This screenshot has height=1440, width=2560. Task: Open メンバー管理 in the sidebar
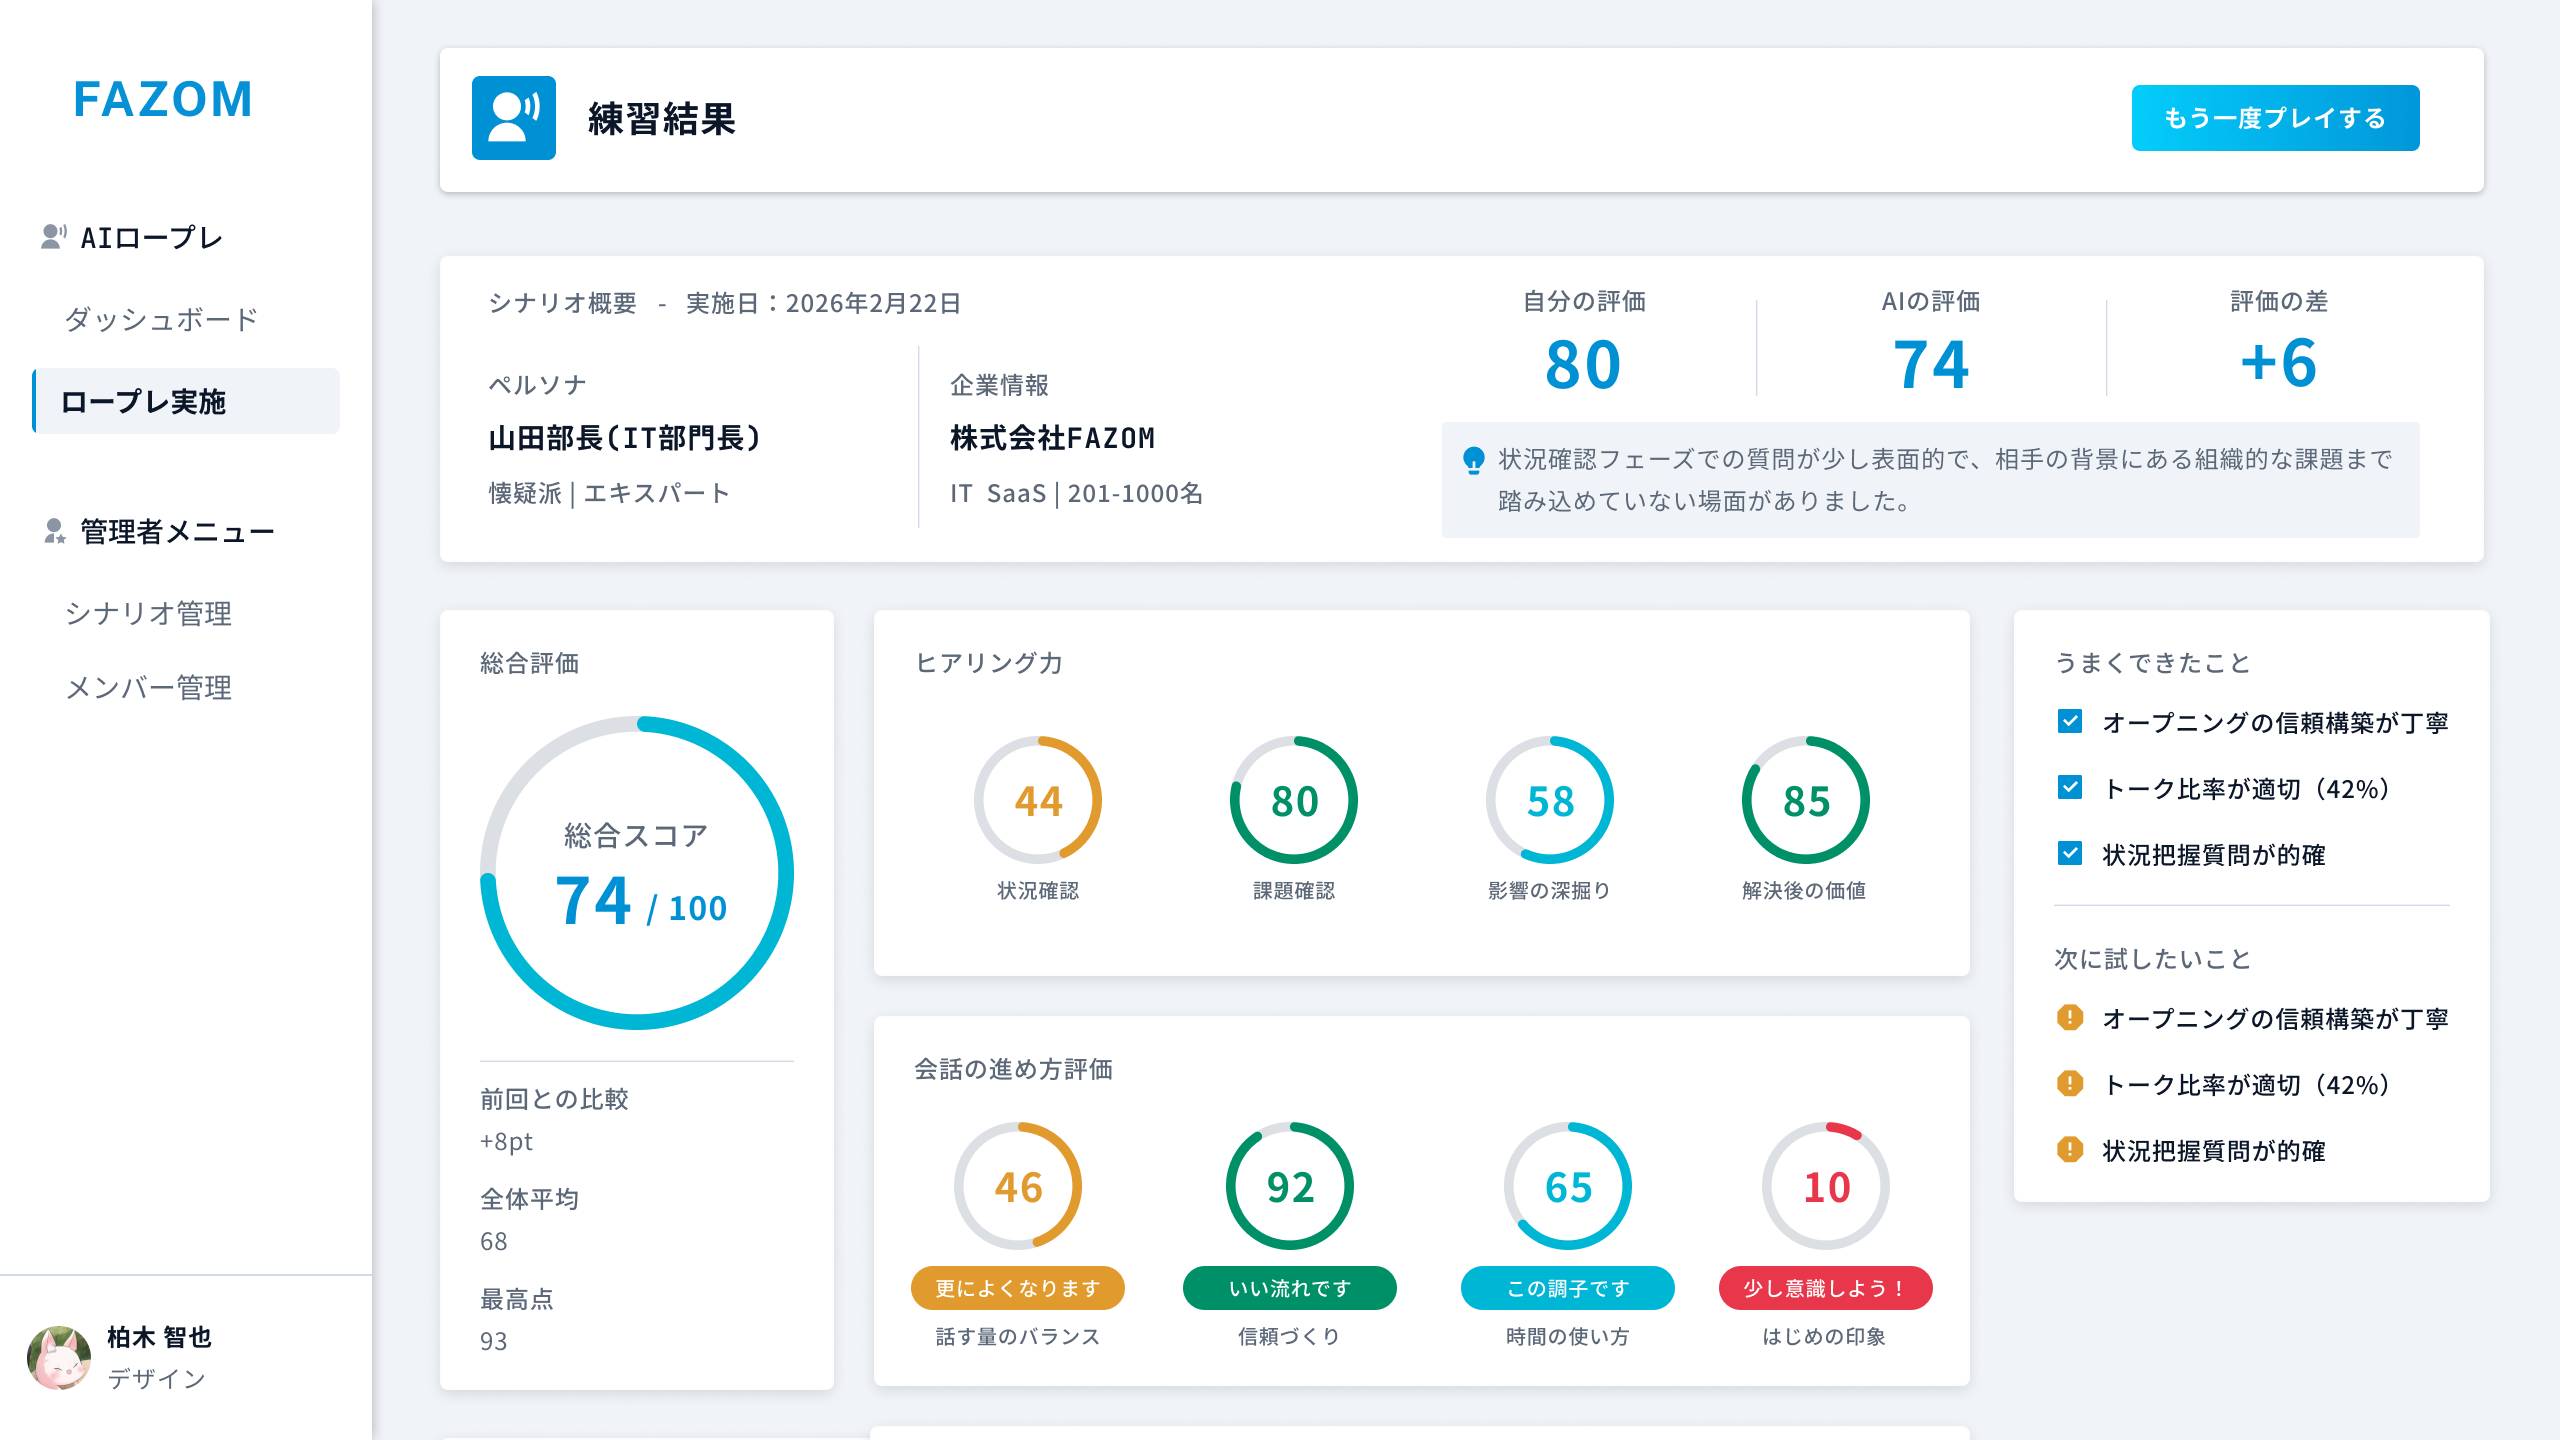pyautogui.click(x=148, y=688)
